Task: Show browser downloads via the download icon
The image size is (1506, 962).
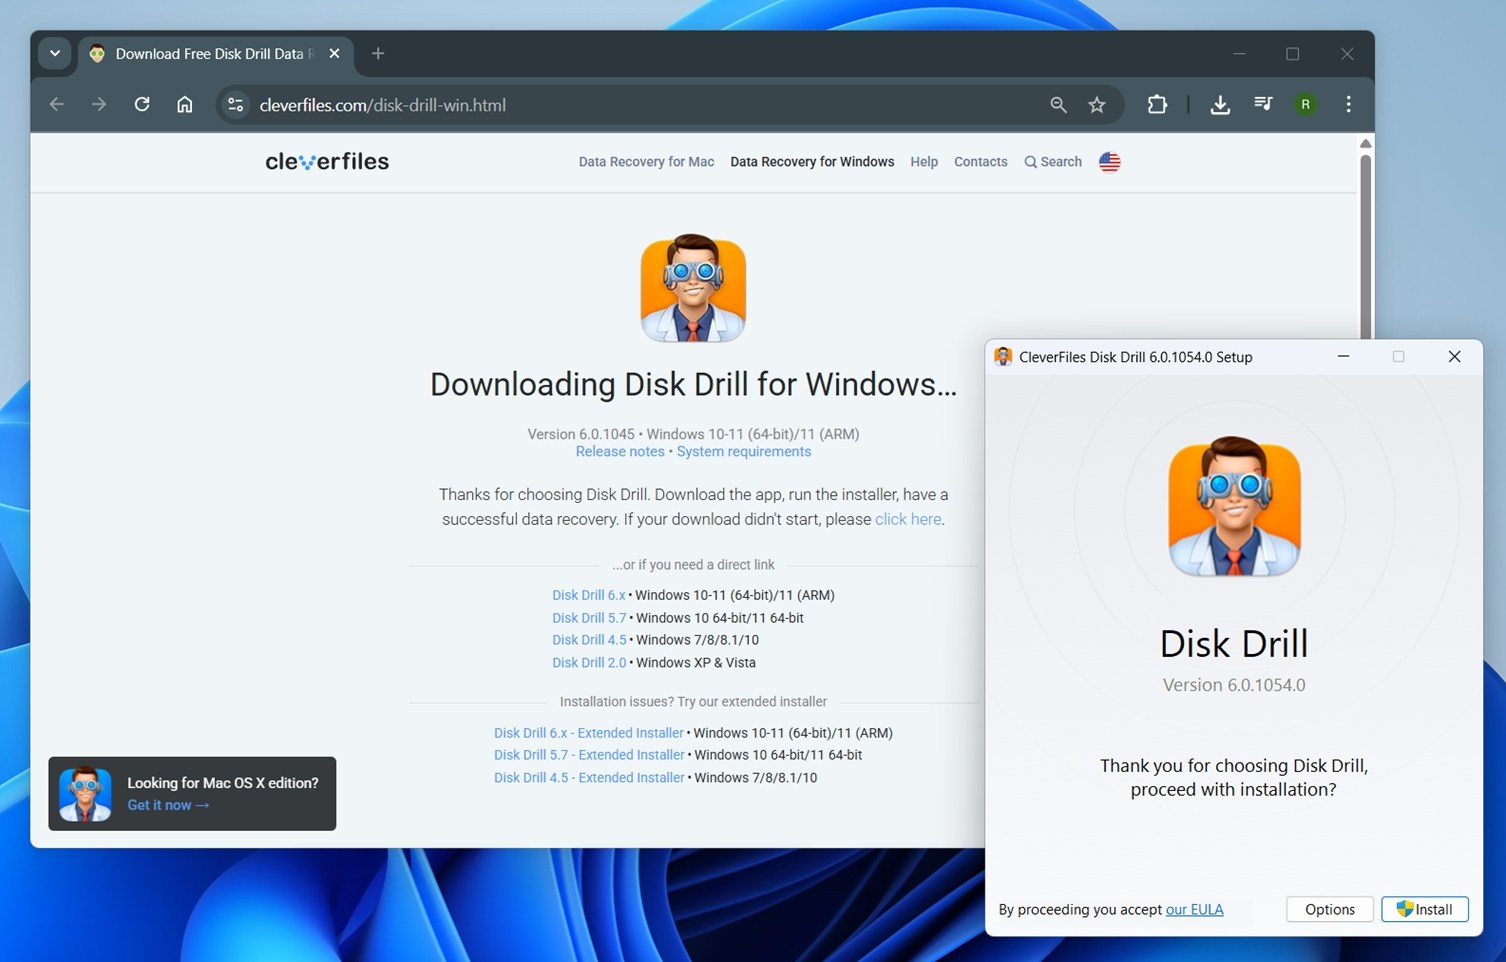Action: pyautogui.click(x=1220, y=105)
